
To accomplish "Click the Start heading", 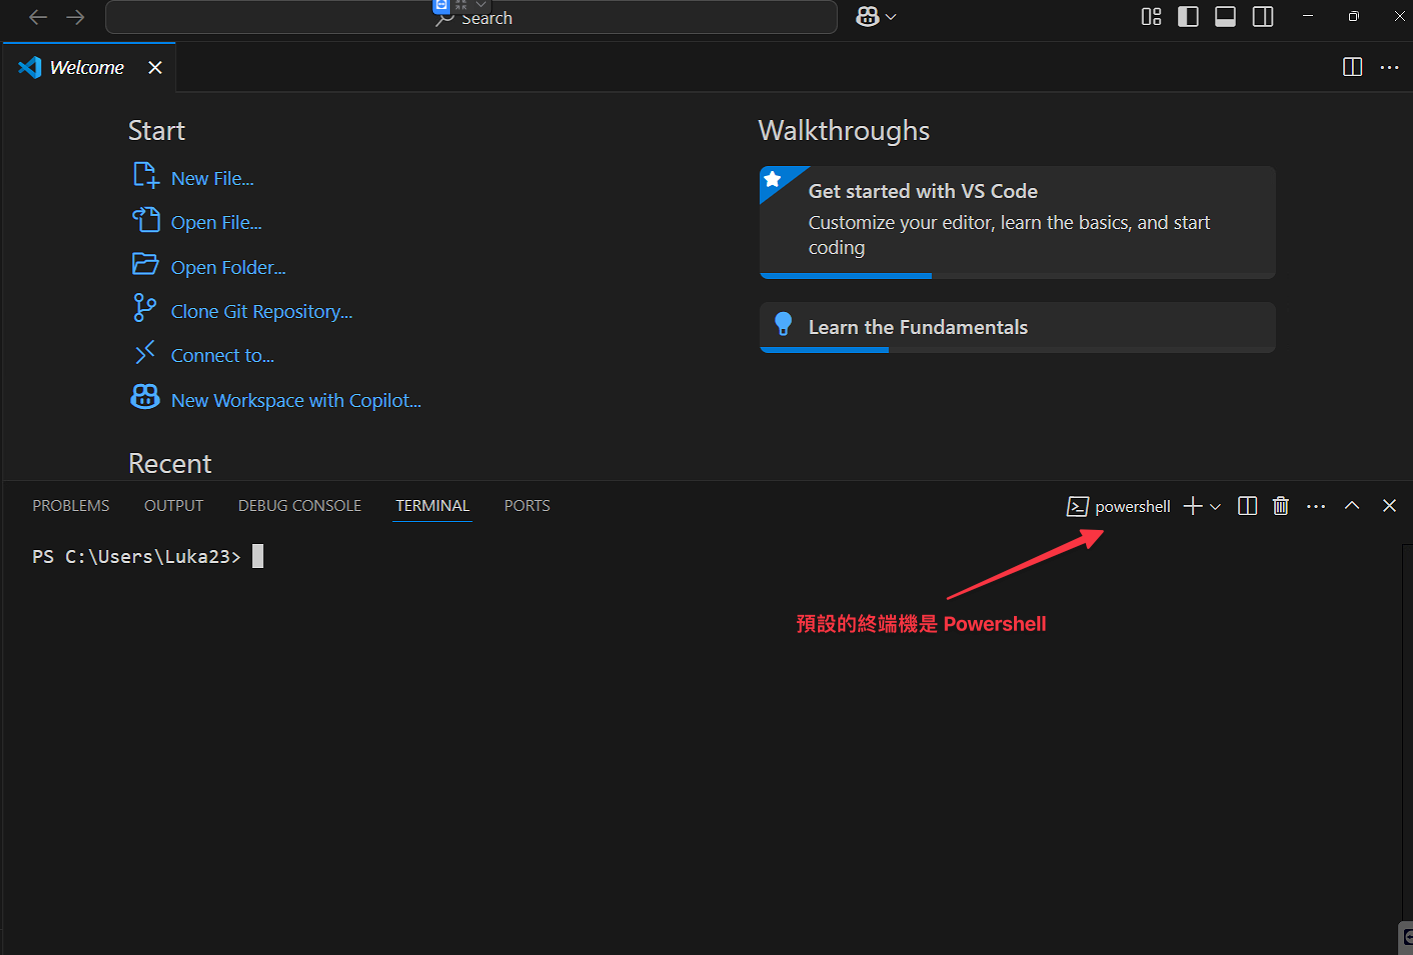I will coord(157,131).
